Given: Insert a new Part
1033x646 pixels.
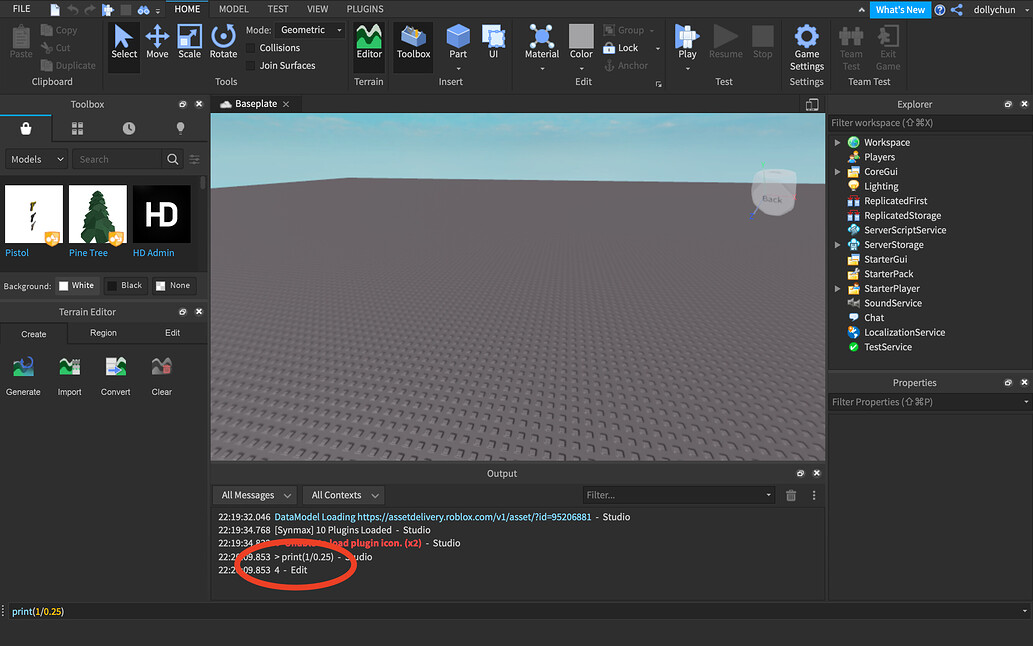Looking at the screenshot, I should (458, 42).
